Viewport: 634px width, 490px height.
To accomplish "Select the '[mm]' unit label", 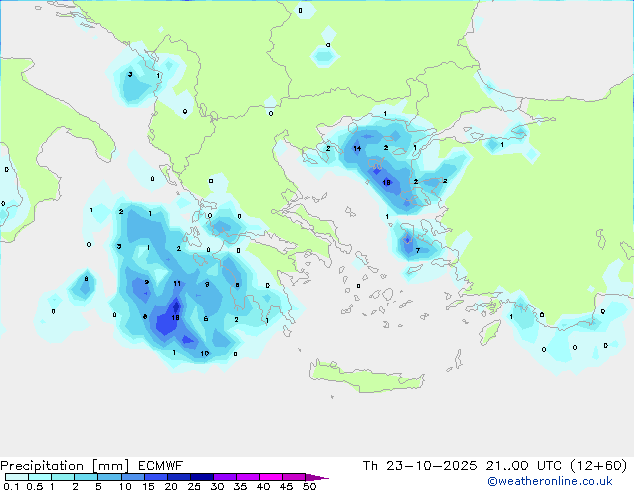I will coord(110,466).
